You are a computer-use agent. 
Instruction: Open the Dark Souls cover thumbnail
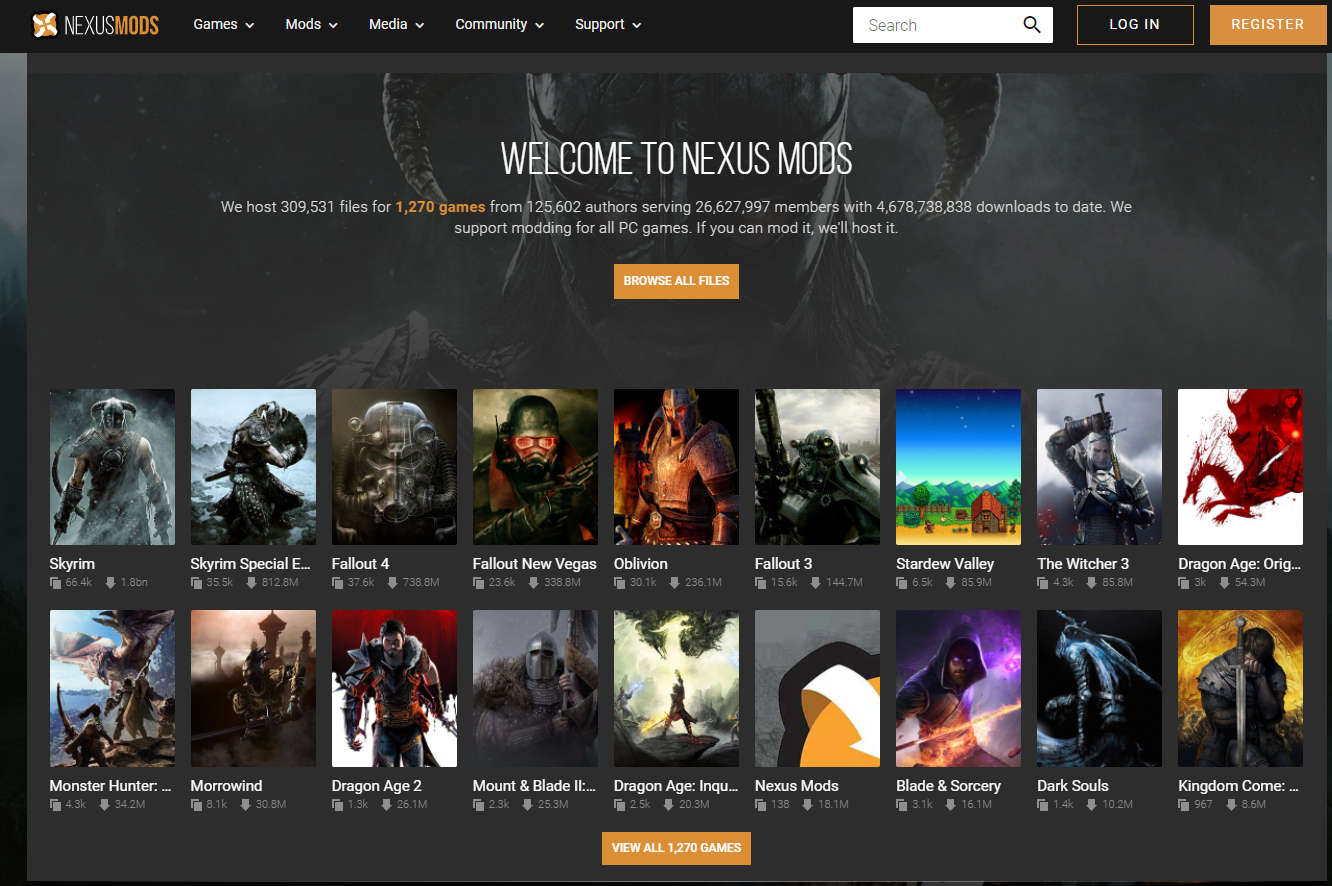[x=1099, y=689]
